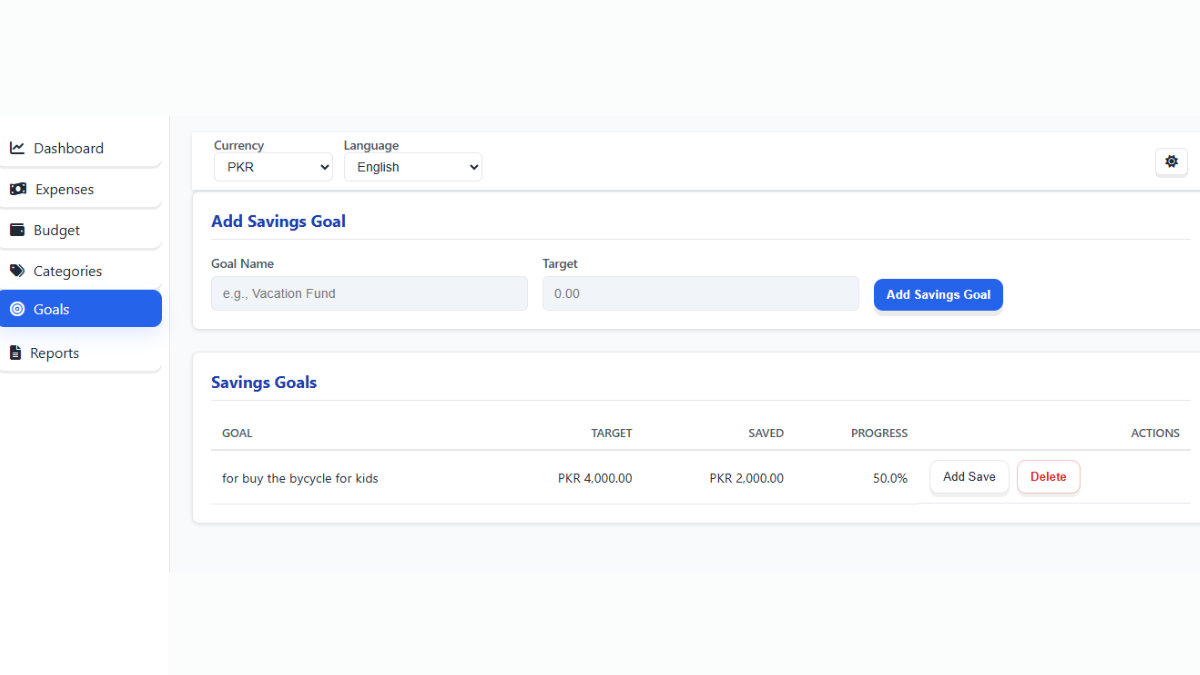
Task: Delete the bicycle savings goal
Action: click(x=1048, y=477)
